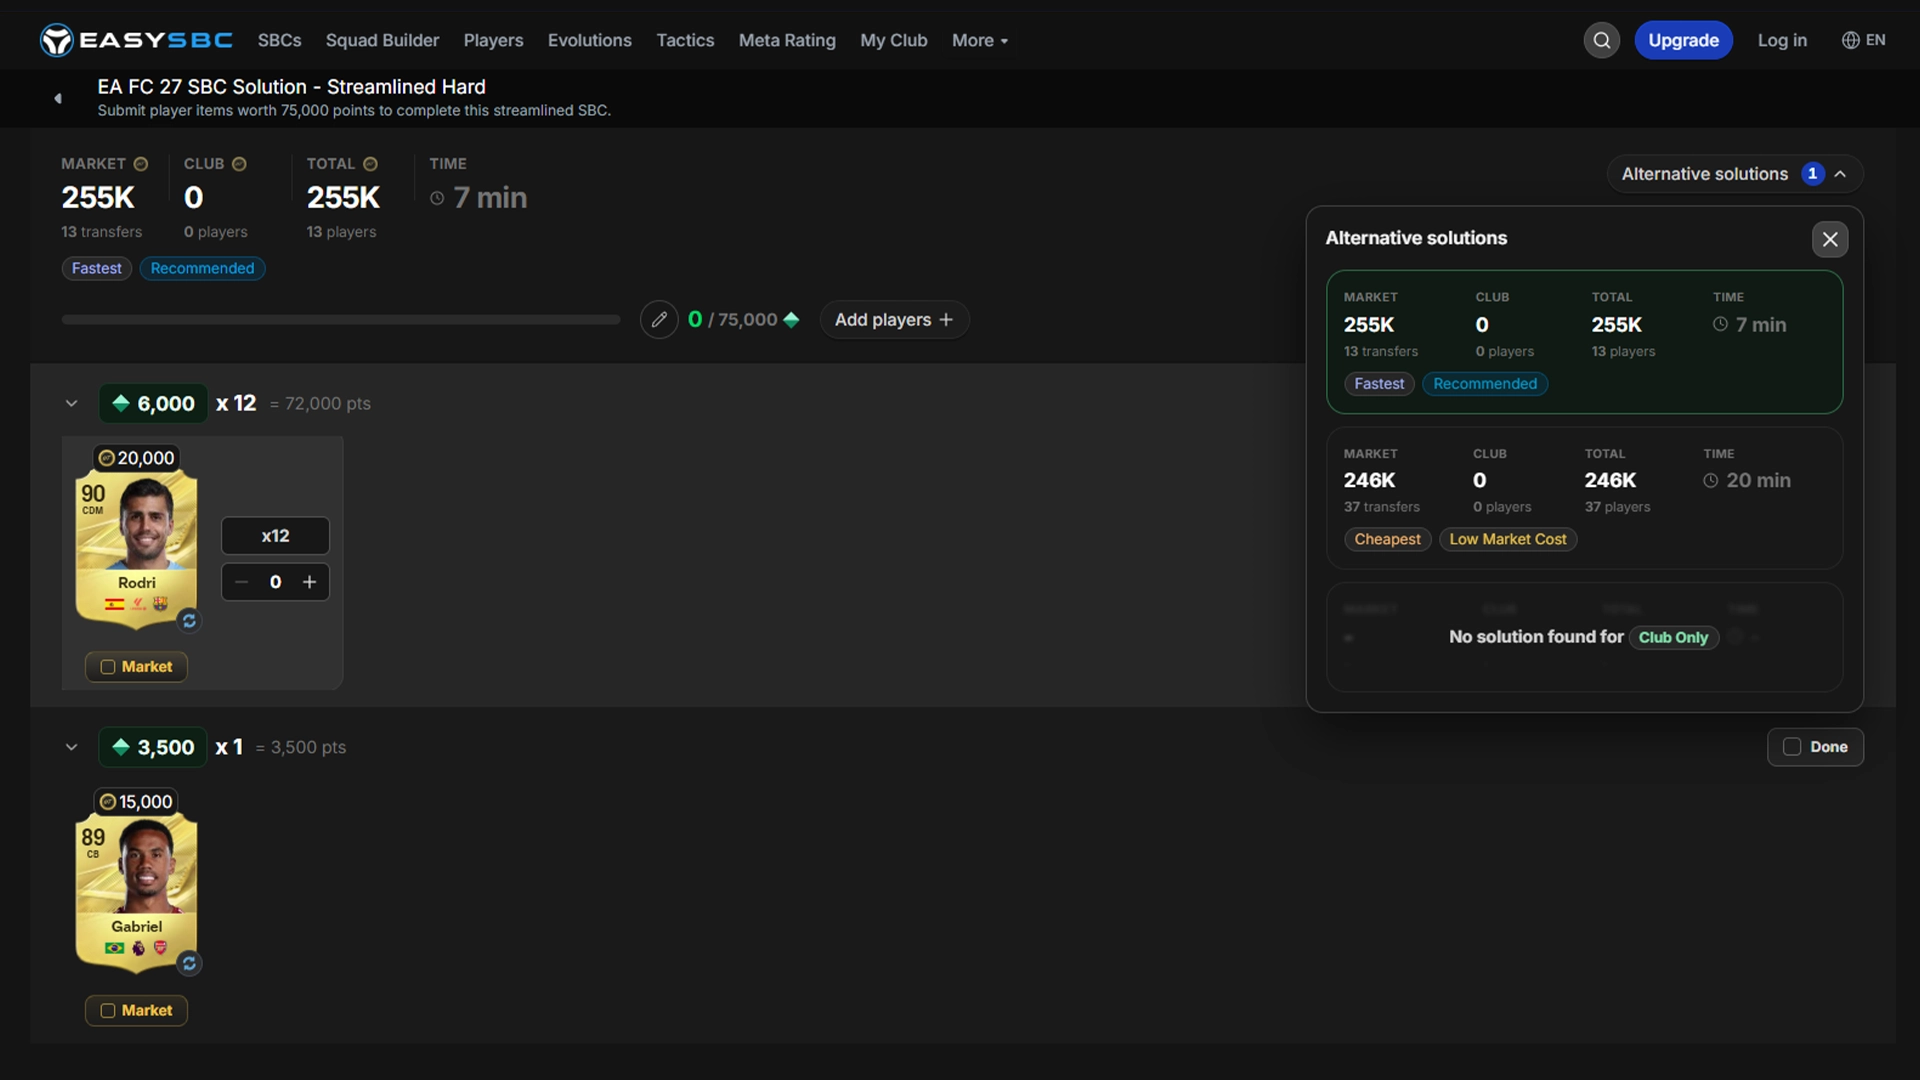Click the globe EN language selector
The image size is (1920, 1080).
tap(1863, 40)
